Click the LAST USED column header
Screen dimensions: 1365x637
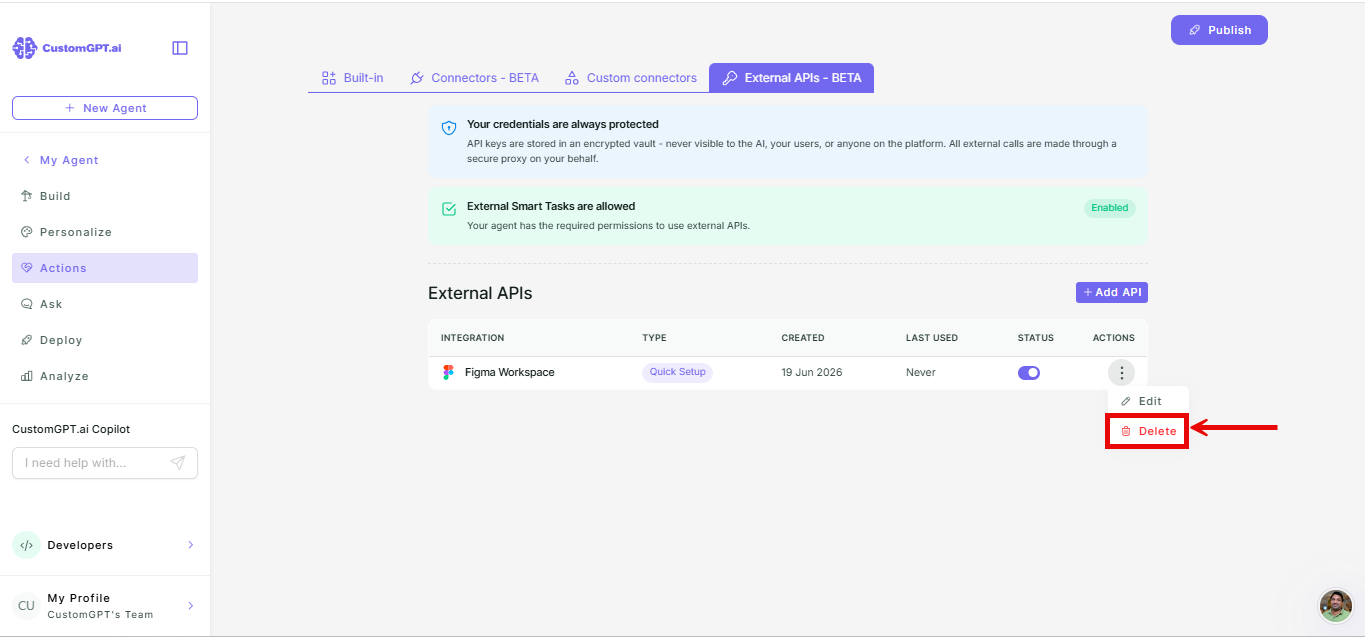tap(932, 338)
